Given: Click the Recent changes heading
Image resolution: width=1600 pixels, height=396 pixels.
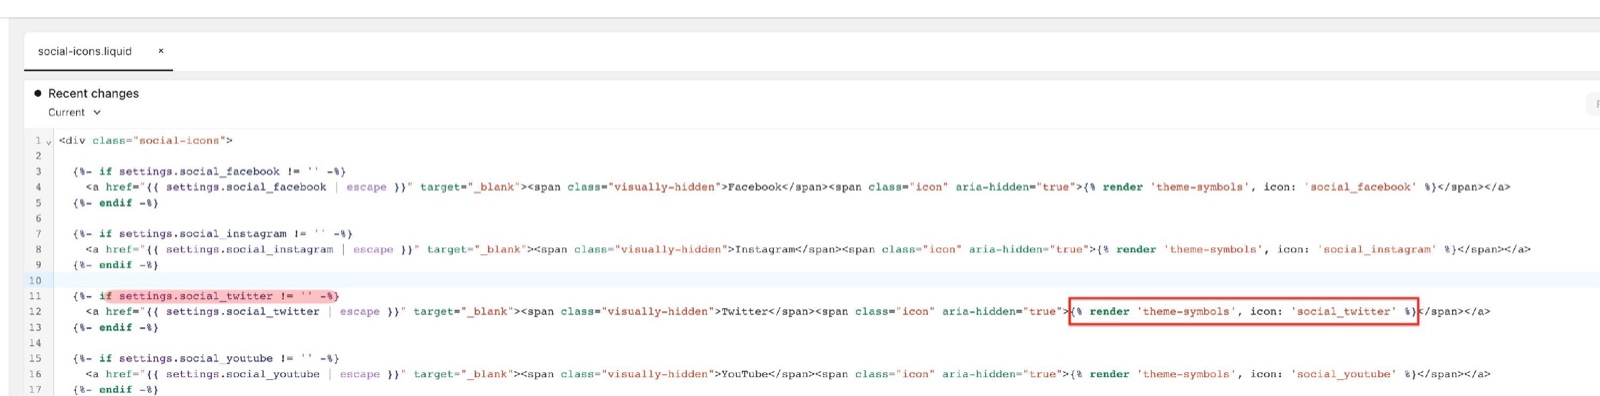Looking at the screenshot, I should pyautogui.click(x=93, y=93).
